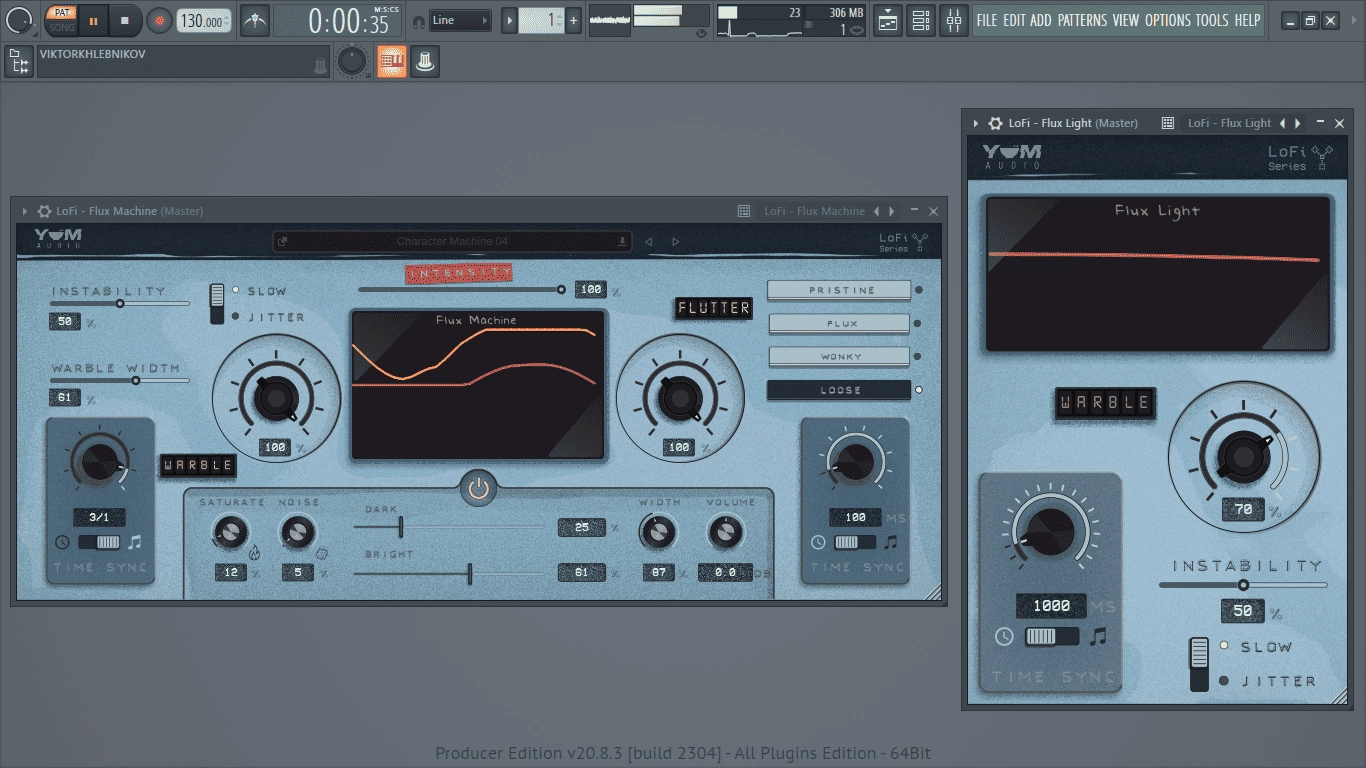Open the EDIT menu
This screenshot has height=768, width=1366.
(x=1014, y=20)
